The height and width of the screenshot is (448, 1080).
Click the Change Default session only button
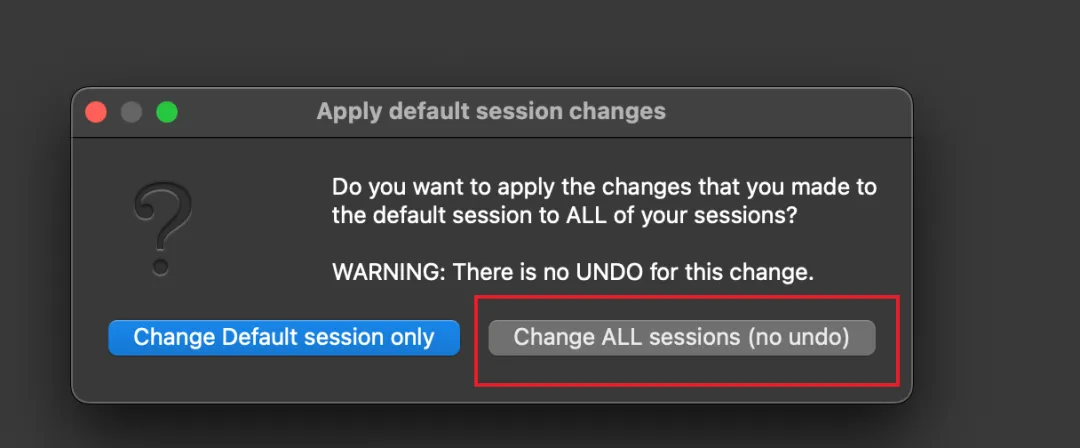(284, 338)
